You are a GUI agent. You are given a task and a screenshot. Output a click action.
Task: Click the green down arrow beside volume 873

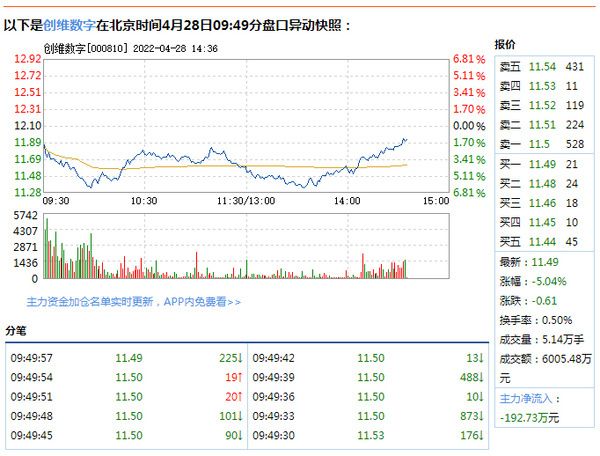click(484, 415)
